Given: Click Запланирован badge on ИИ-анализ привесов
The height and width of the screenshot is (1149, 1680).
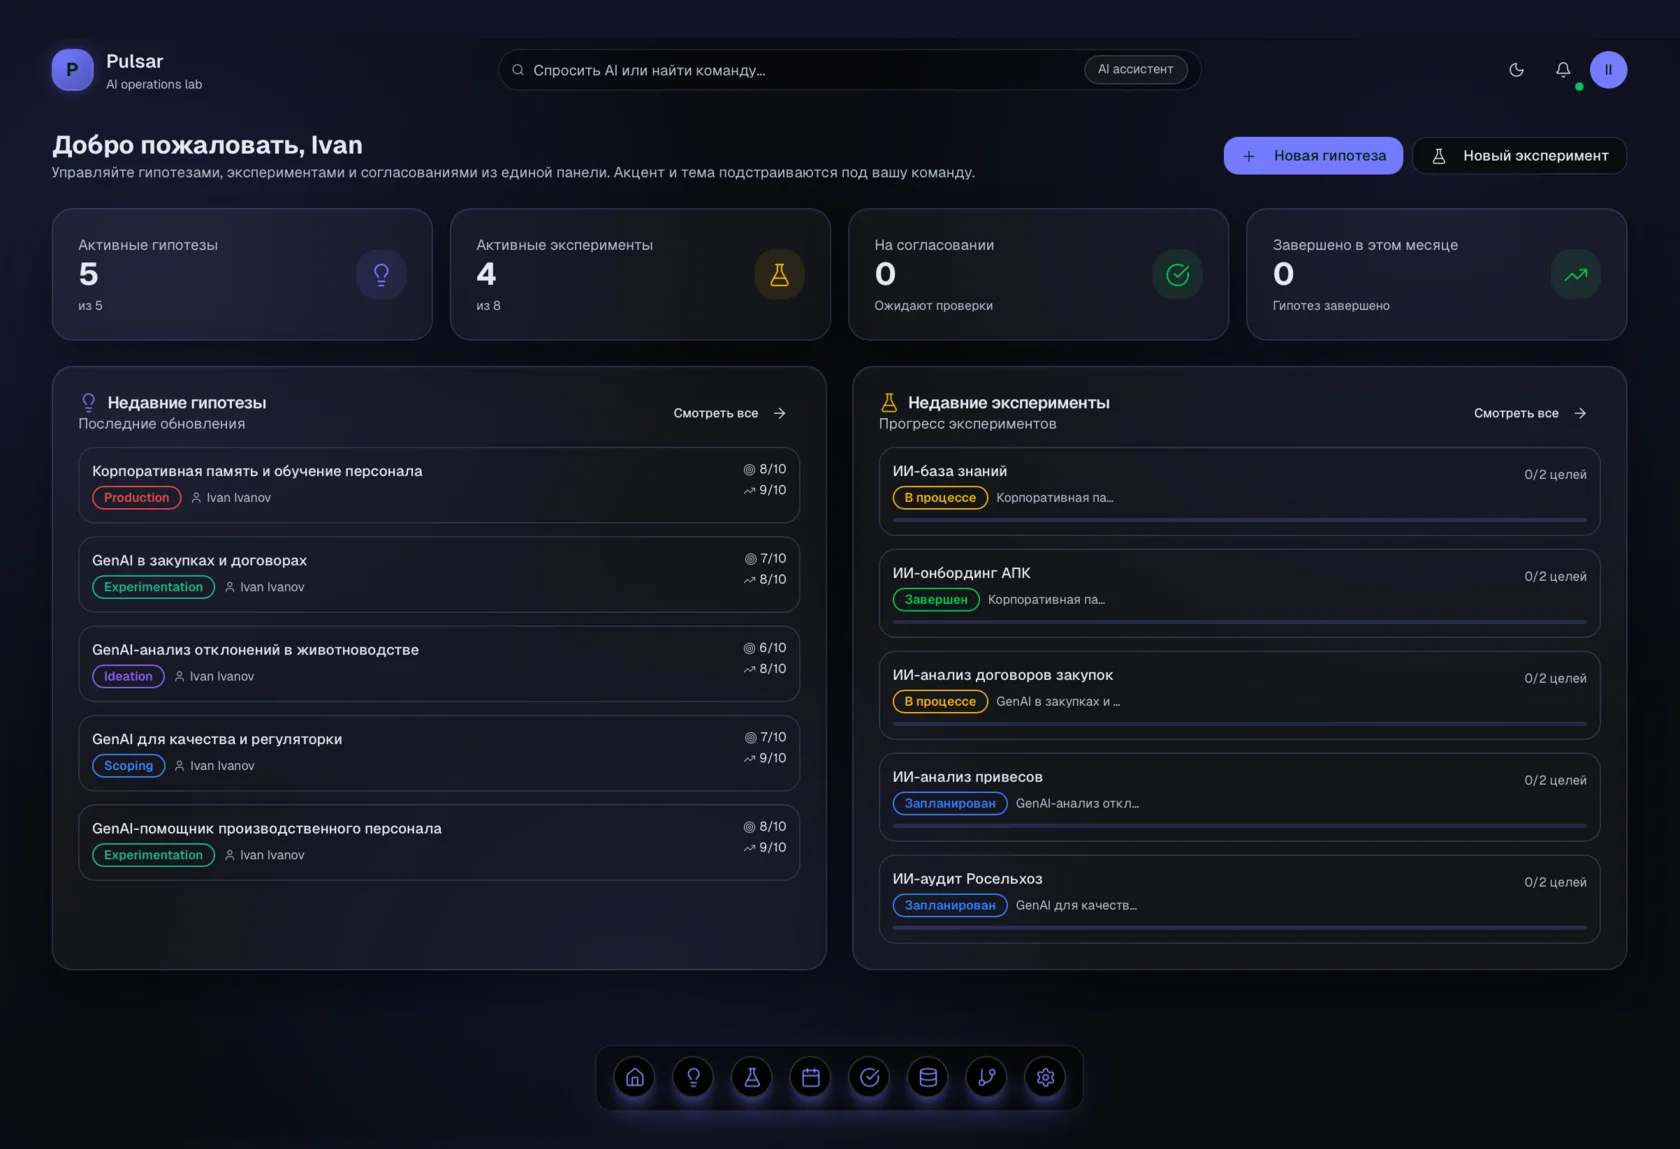Looking at the screenshot, I should click(x=950, y=803).
